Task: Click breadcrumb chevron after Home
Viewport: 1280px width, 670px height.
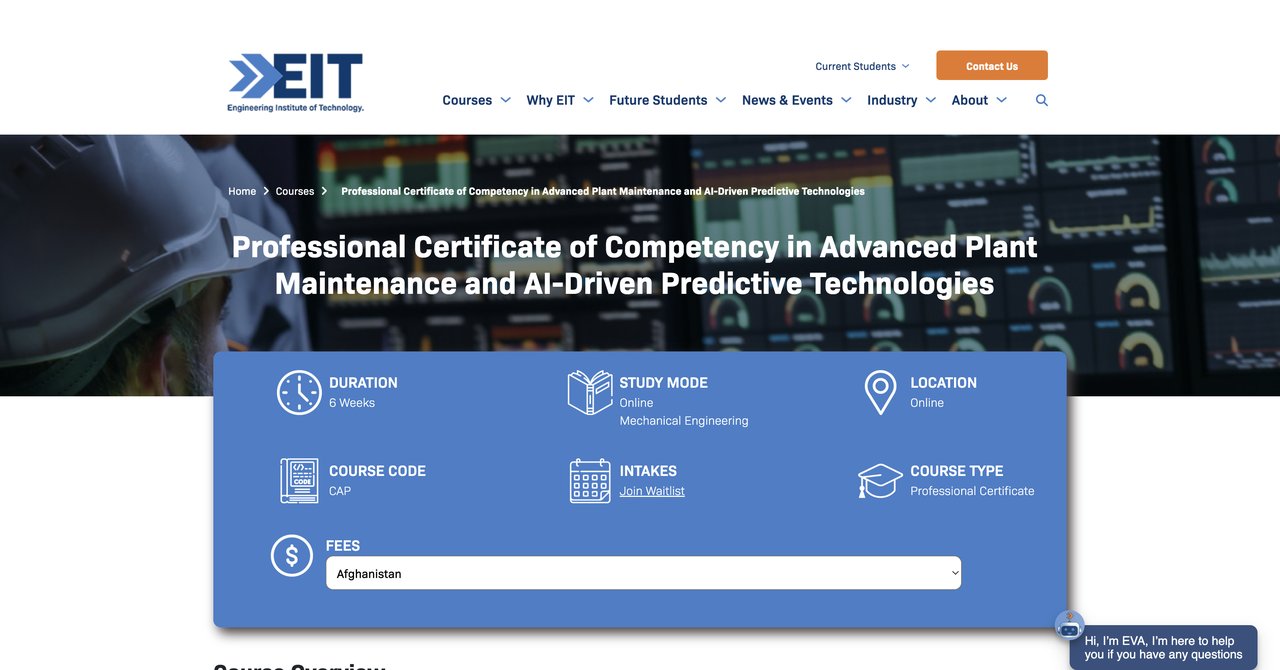Action: coord(266,191)
